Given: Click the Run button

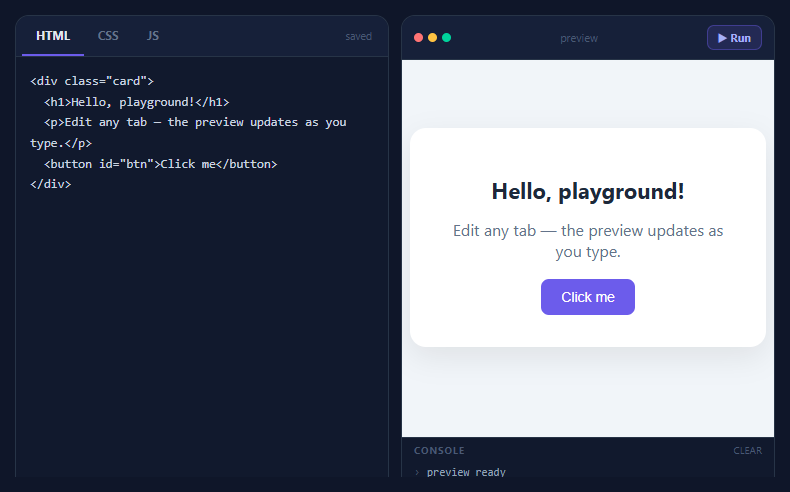Looking at the screenshot, I should 734,38.
